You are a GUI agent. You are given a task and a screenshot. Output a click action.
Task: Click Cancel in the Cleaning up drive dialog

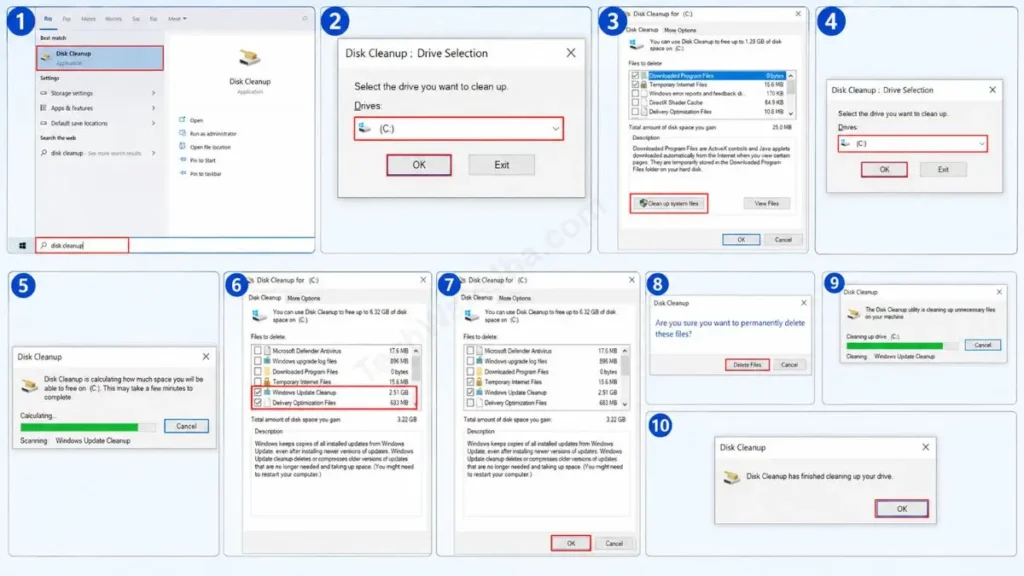982,345
